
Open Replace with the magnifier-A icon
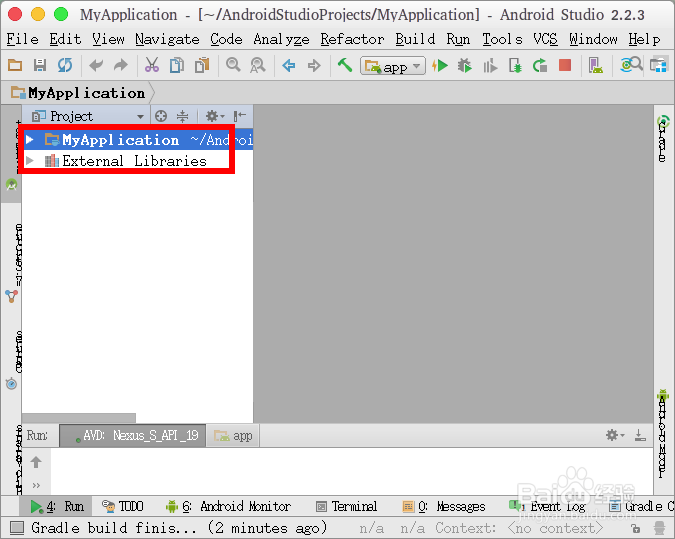[258, 65]
